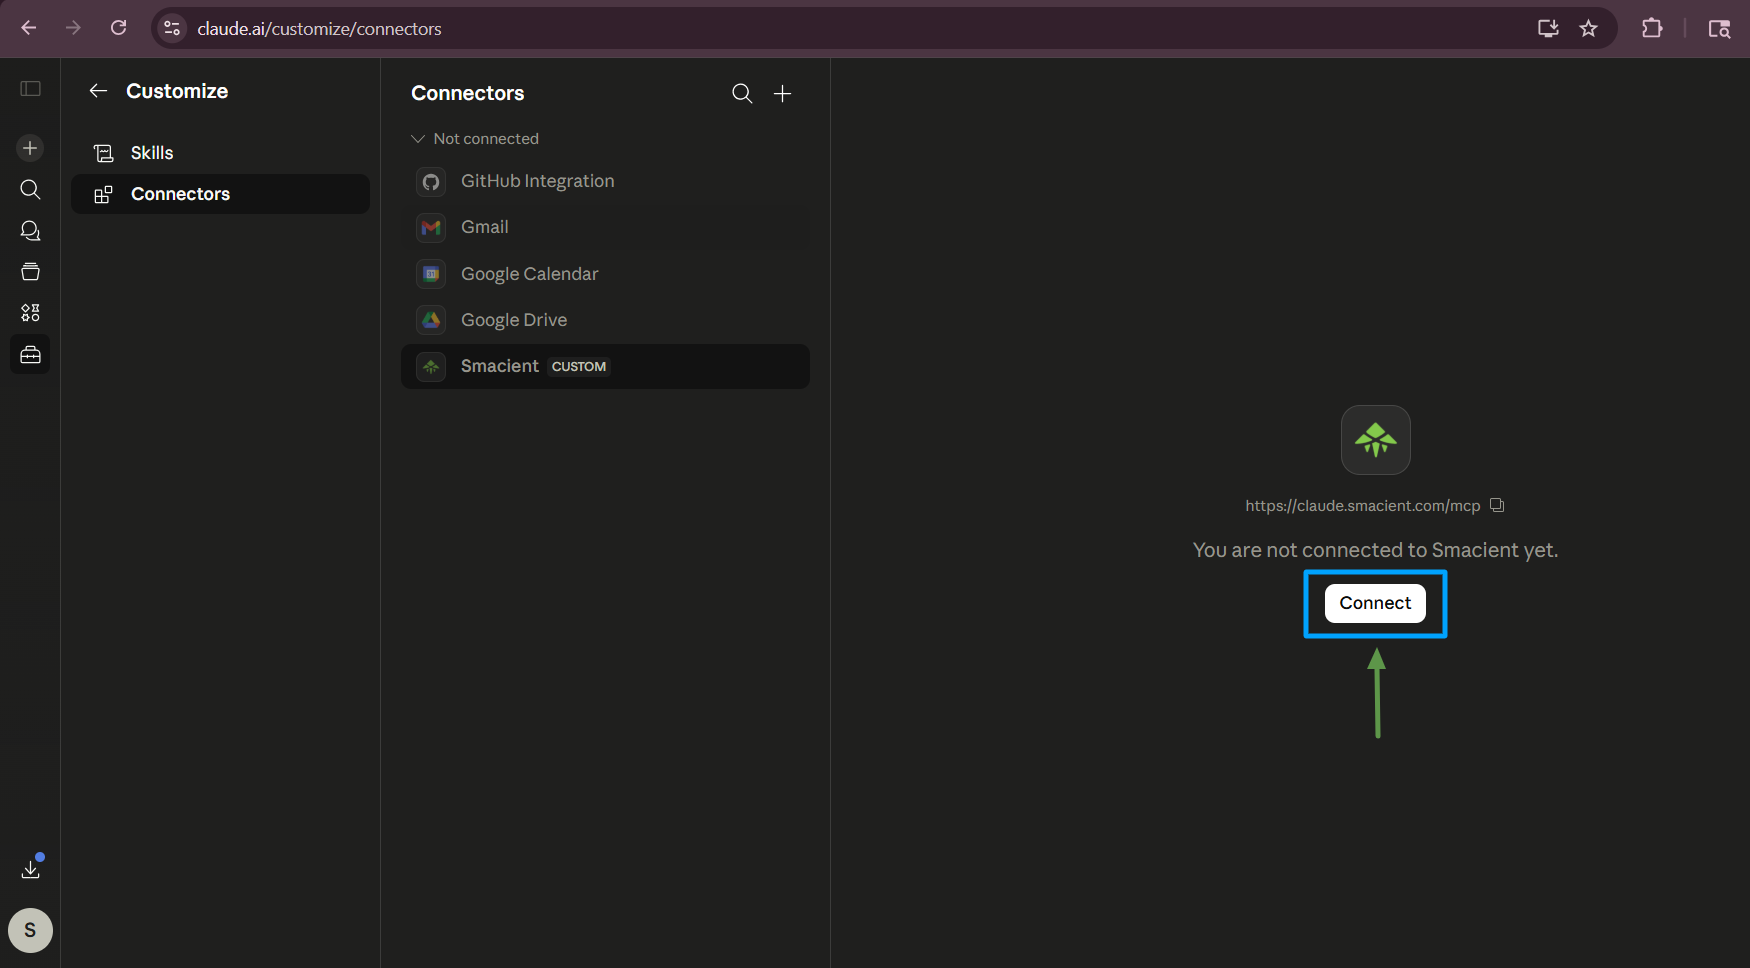1750x968 pixels.
Task: Open the user profile avatar S
Action: [x=30, y=931]
